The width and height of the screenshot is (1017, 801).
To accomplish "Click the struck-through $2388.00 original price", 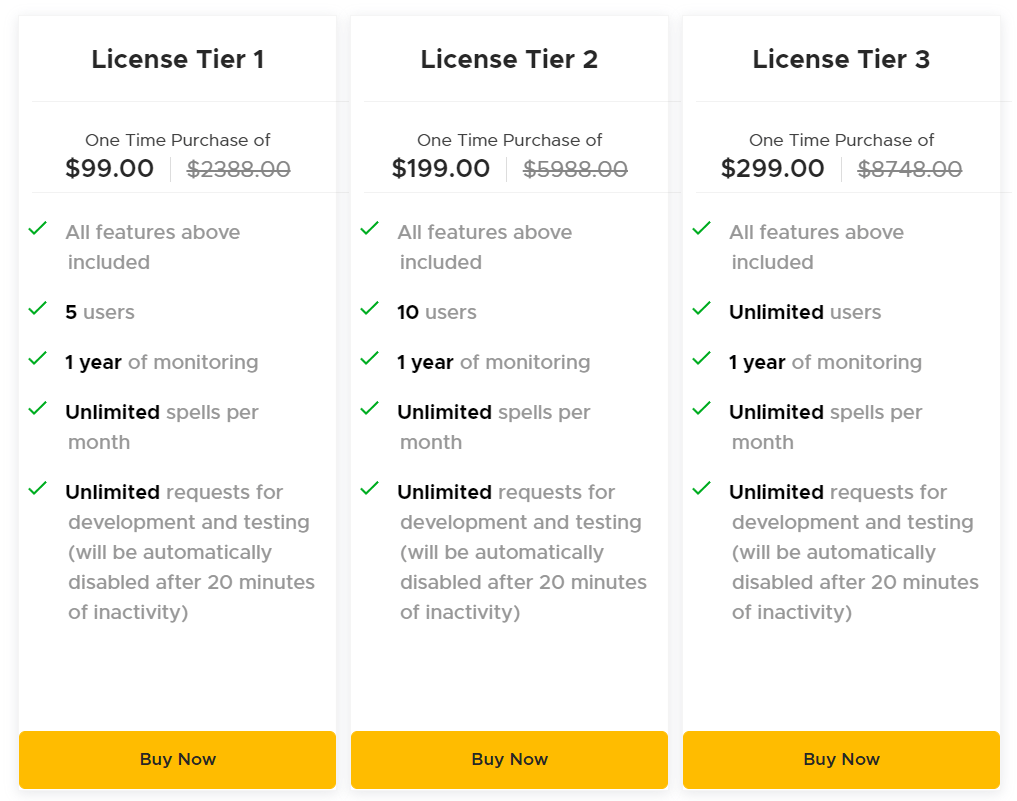I will tap(239, 170).
